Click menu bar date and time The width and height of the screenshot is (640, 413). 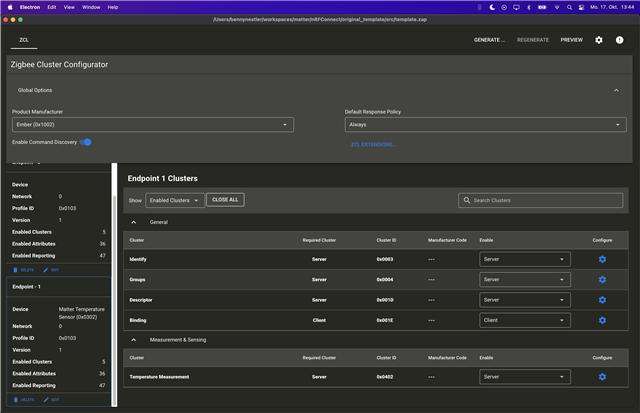tap(612, 7)
